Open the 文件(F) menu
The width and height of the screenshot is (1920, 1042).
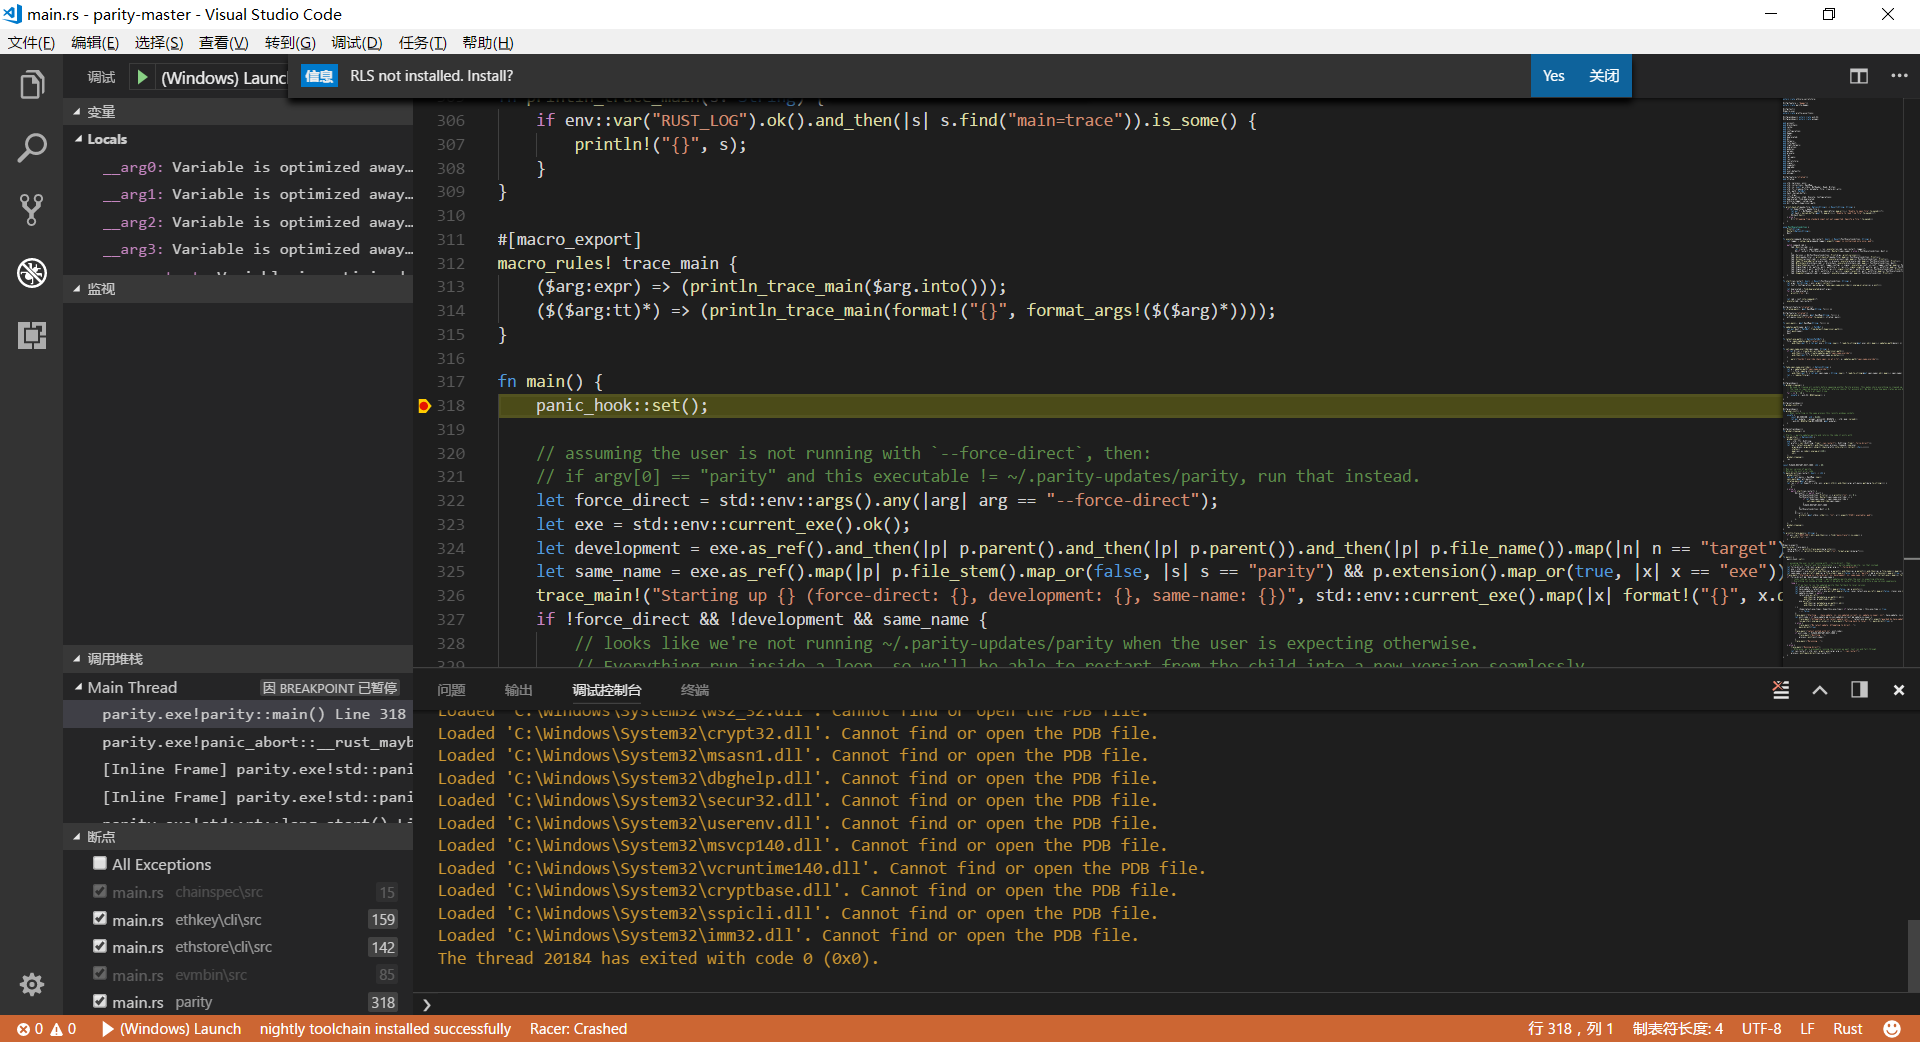point(31,43)
